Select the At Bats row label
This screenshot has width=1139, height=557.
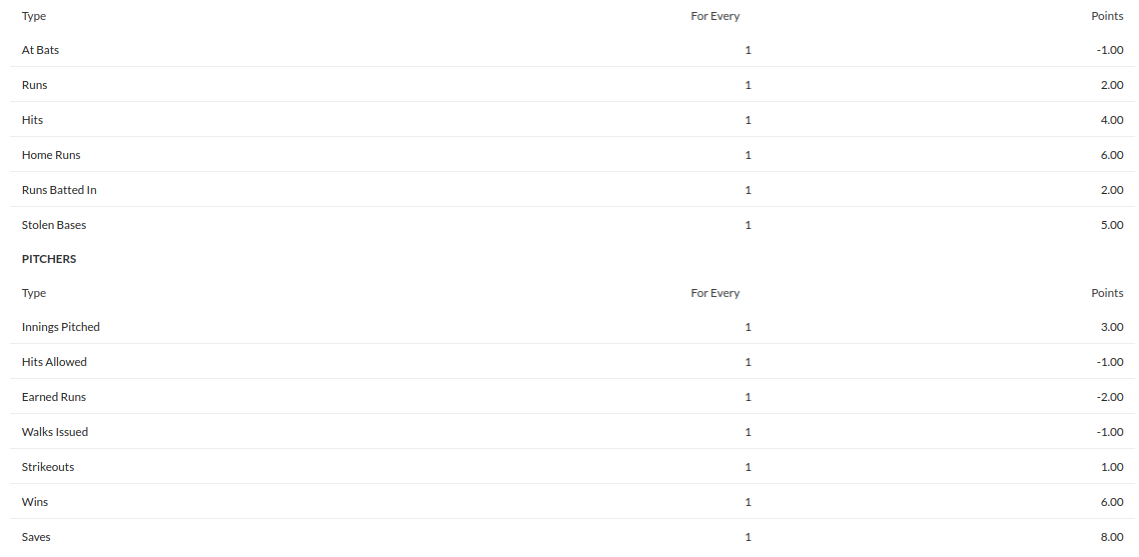click(x=40, y=50)
